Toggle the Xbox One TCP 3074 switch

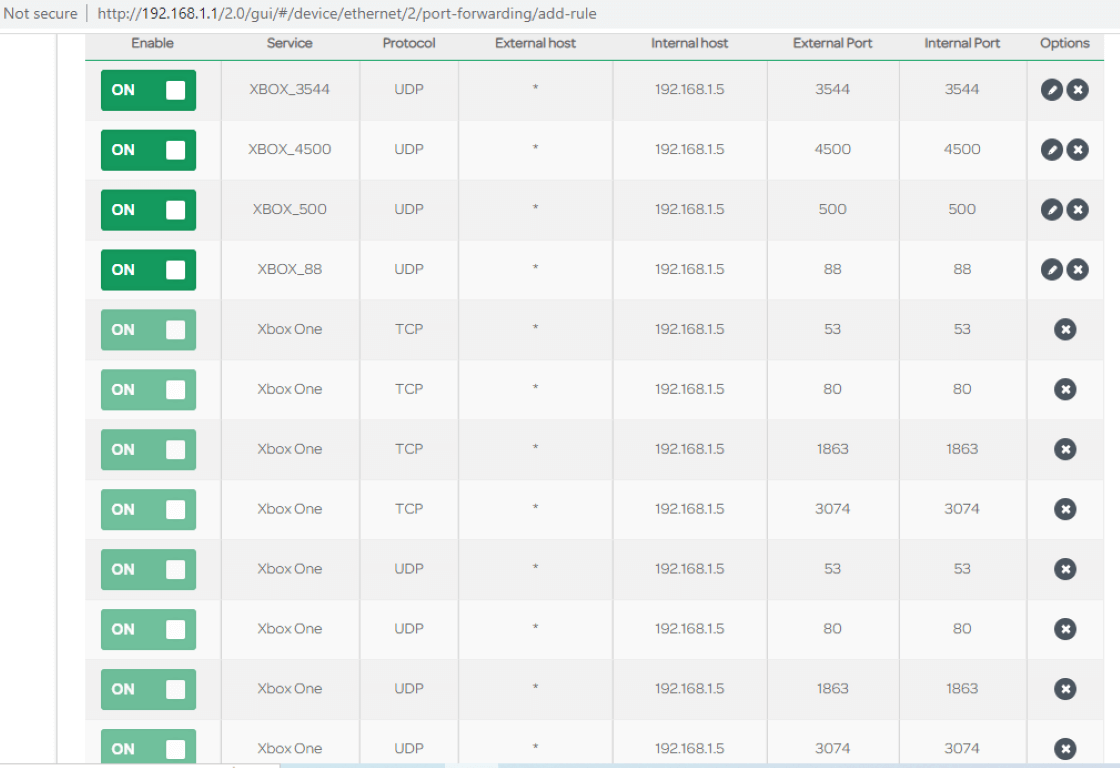point(149,509)
